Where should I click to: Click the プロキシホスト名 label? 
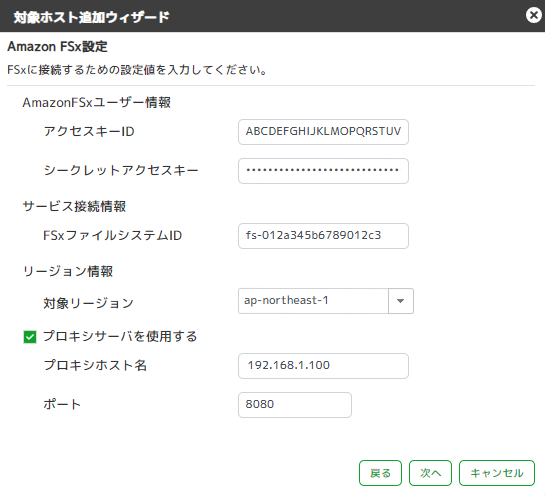(x=95, y=365)
